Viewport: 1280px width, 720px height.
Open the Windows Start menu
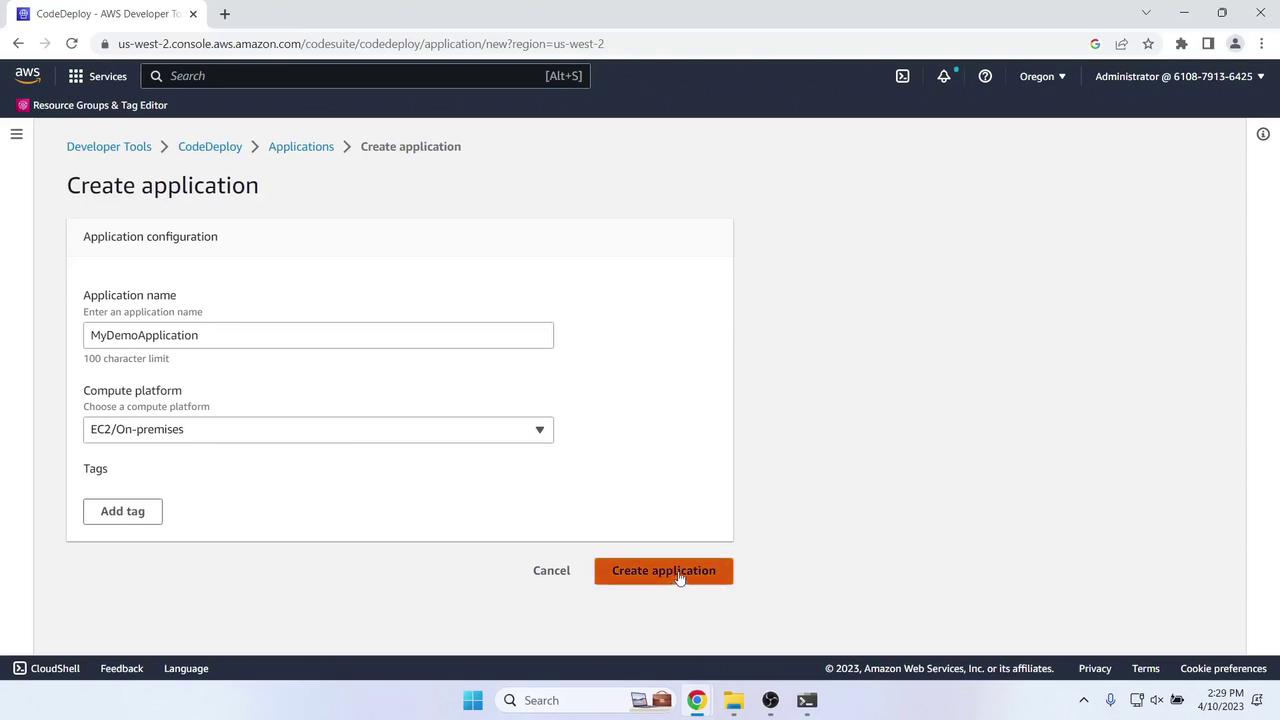[473, 700]
